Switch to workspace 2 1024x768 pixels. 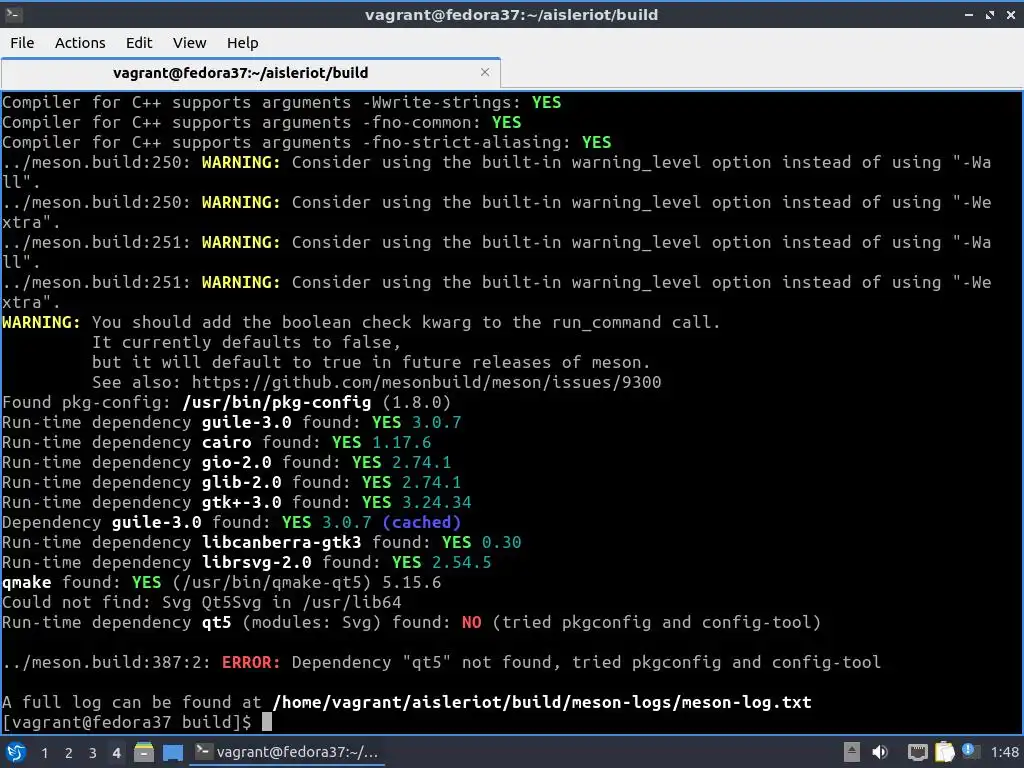click(x=68, y=753)
